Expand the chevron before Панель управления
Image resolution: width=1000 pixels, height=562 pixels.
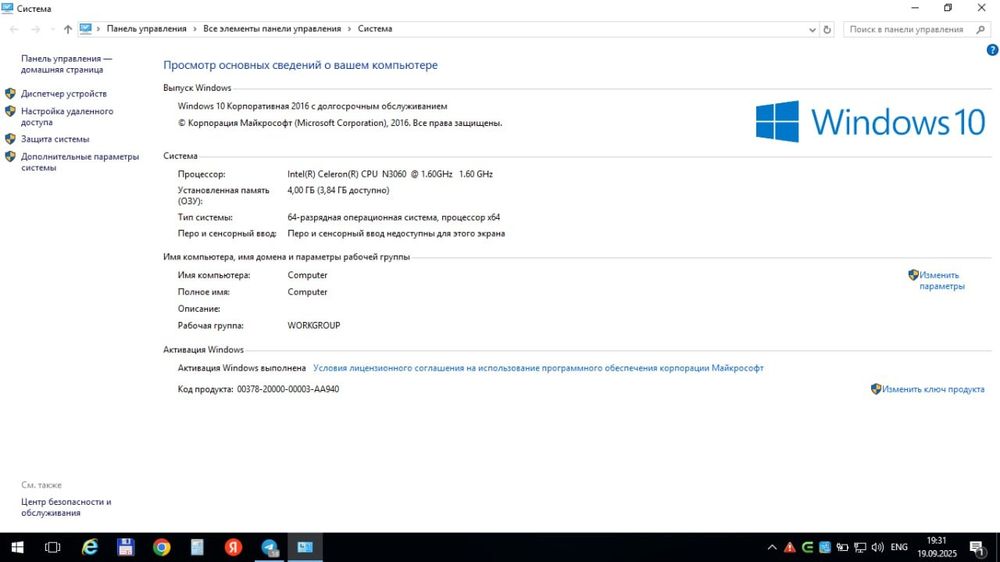pyautogui.click(x=98, y=29)
